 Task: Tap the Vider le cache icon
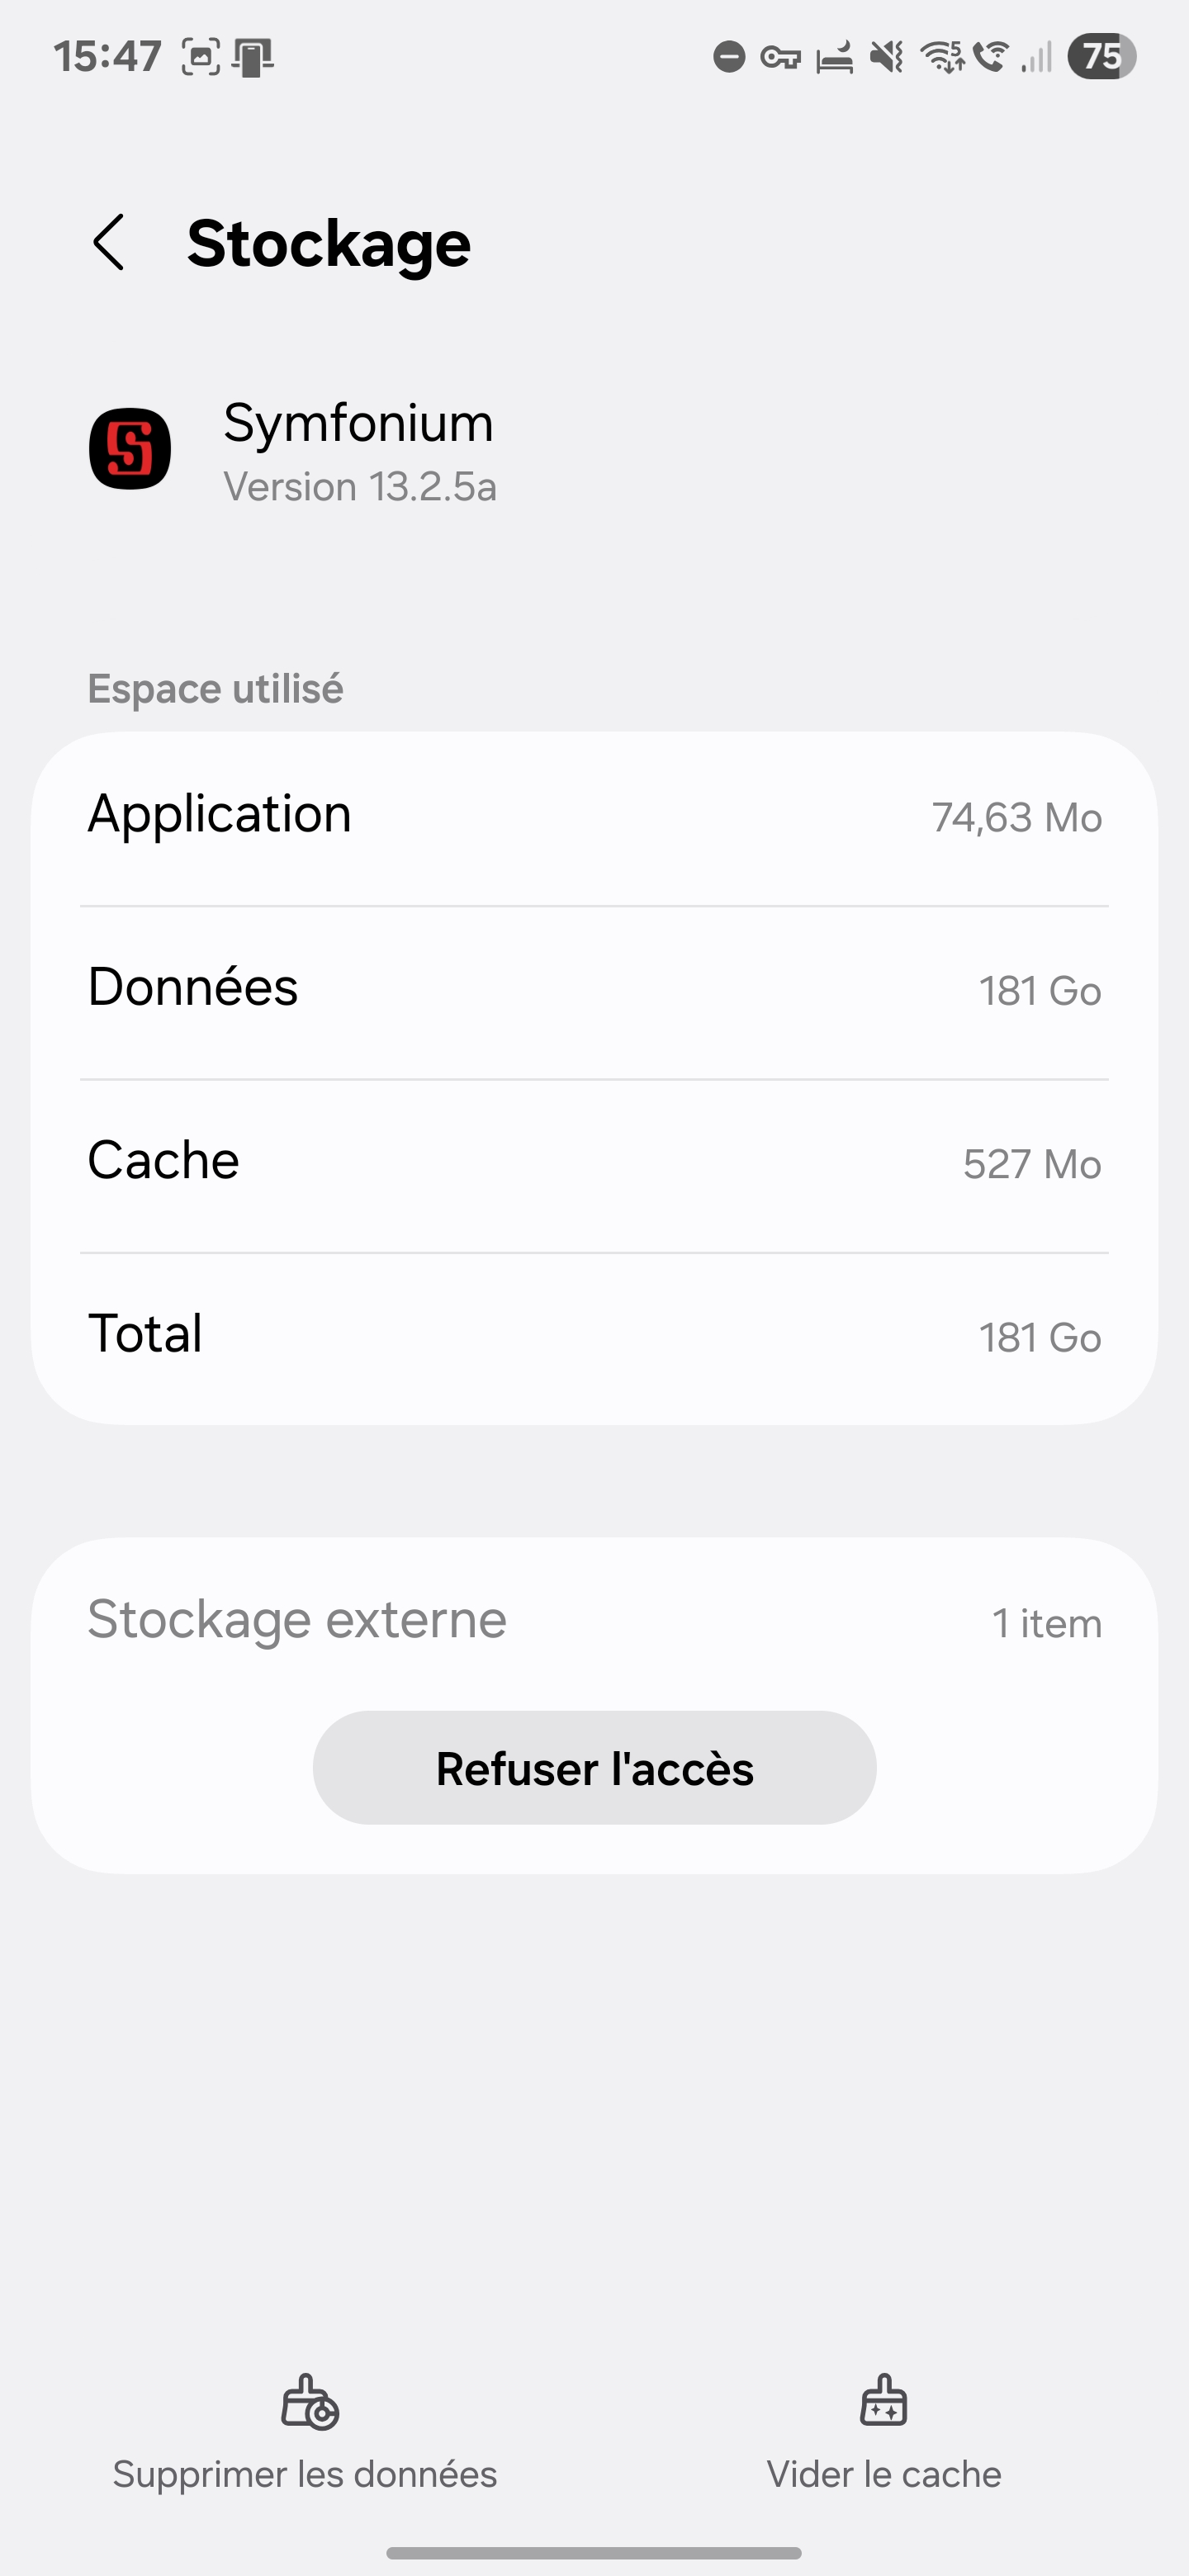click(883, 2401)
